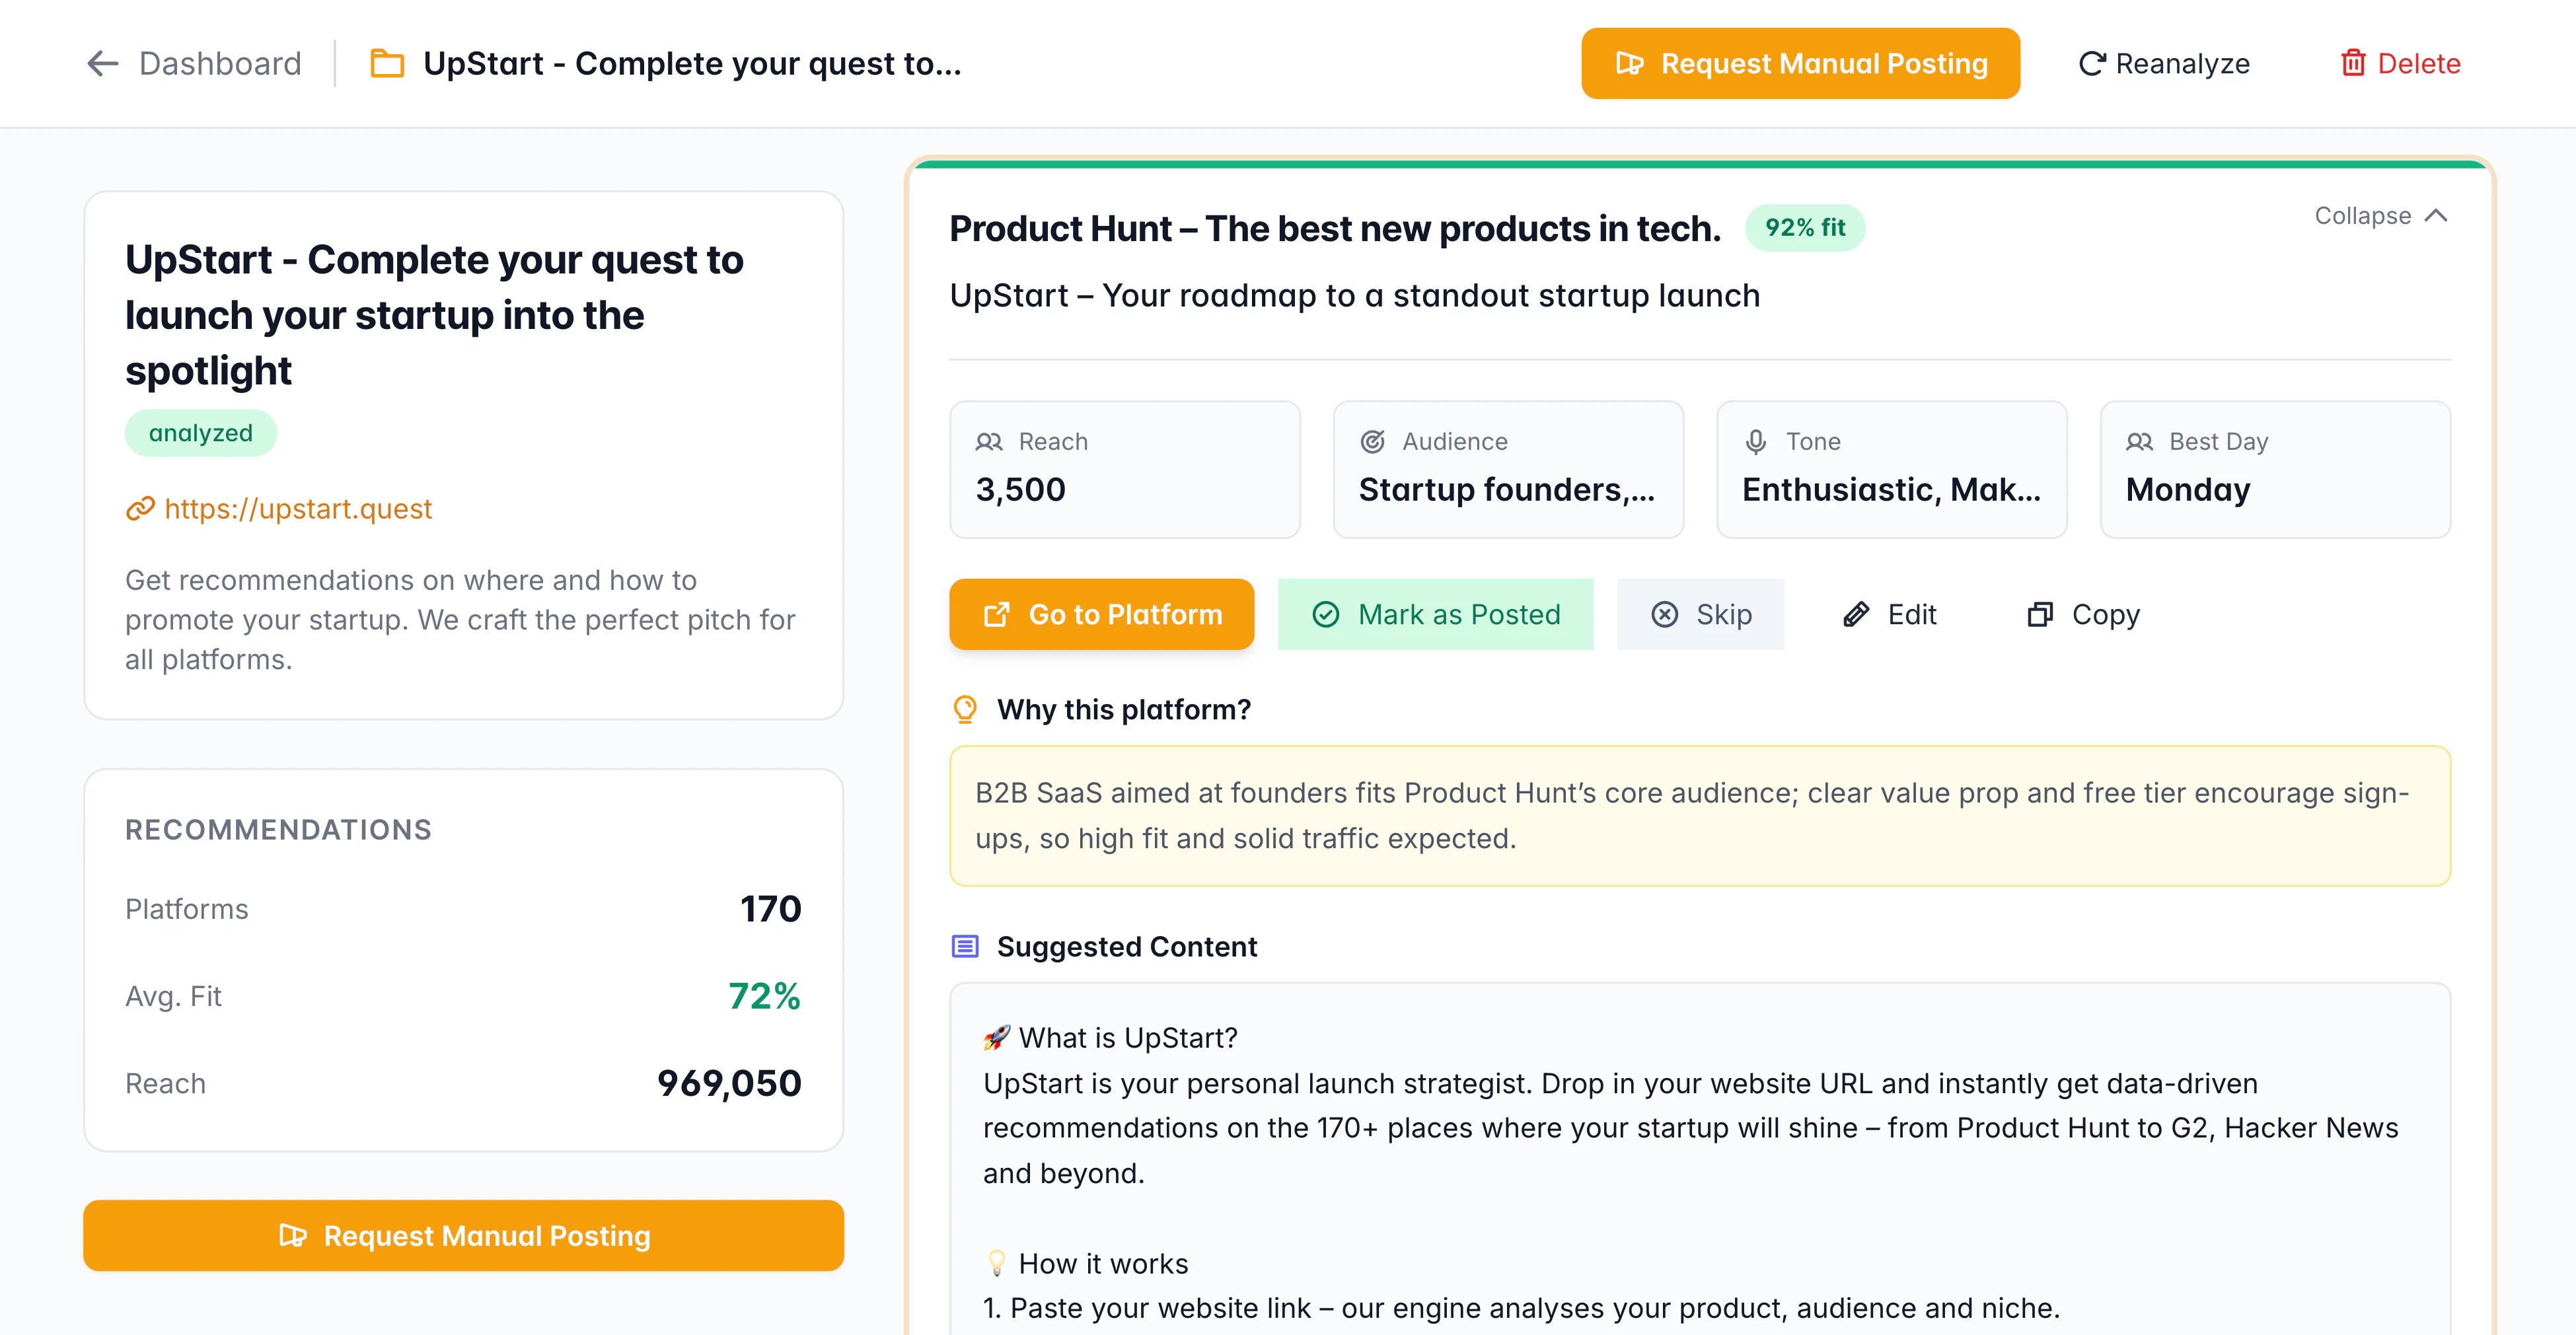
Task: Click the sidebar Request Manual Posting button
Action: point(464,1236)
